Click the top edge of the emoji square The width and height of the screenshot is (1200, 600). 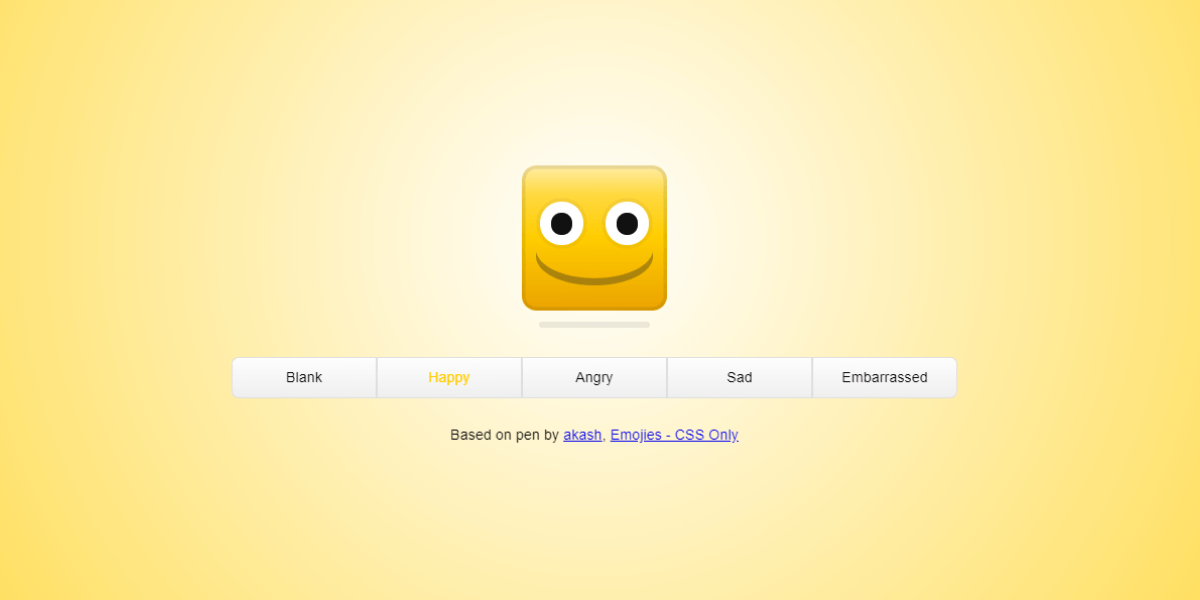(594, 168)
